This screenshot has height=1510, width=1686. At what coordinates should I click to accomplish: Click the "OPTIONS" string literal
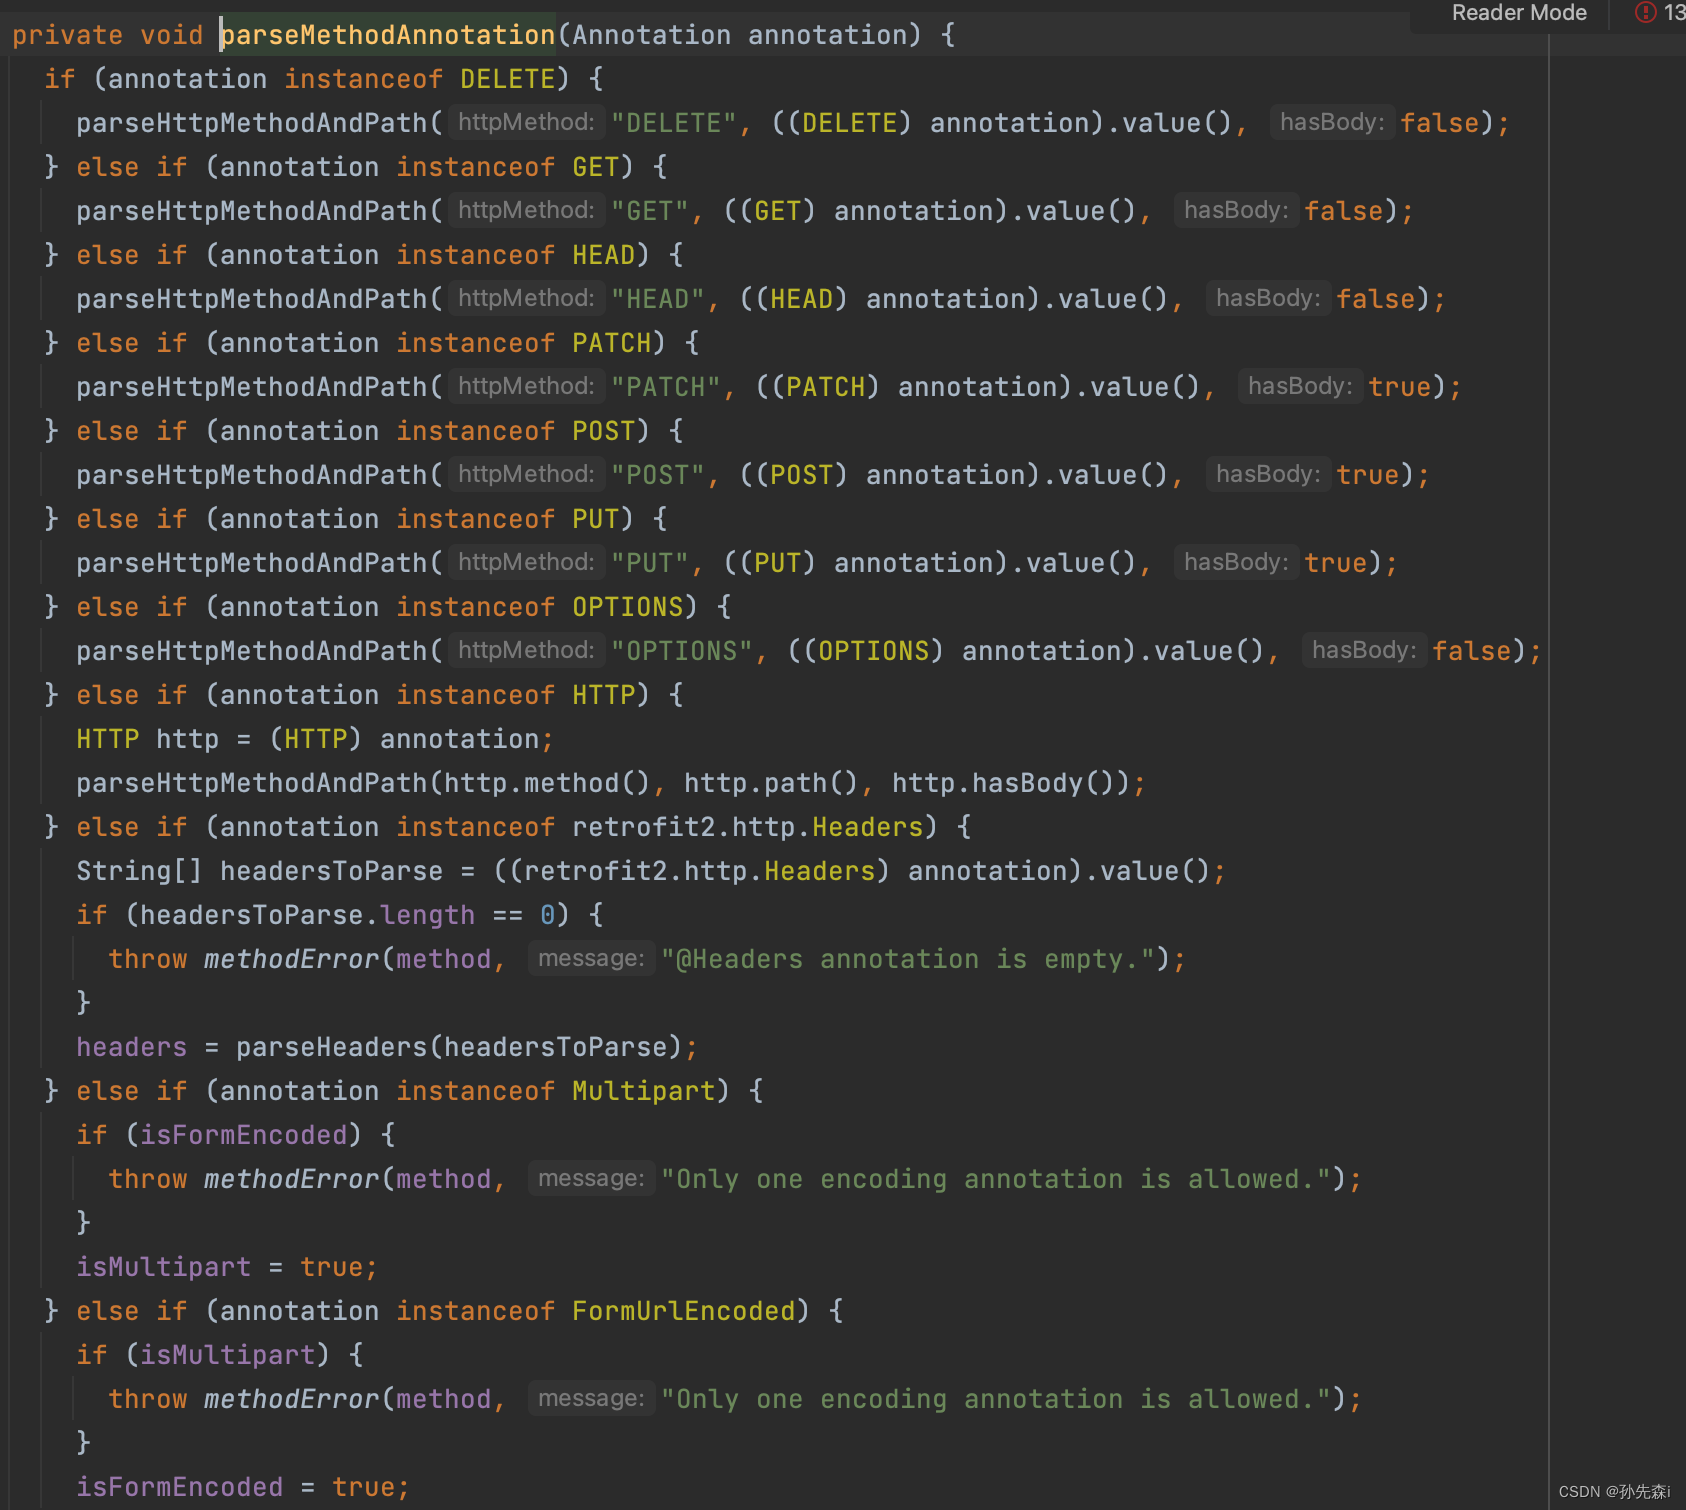click(682, 651)
